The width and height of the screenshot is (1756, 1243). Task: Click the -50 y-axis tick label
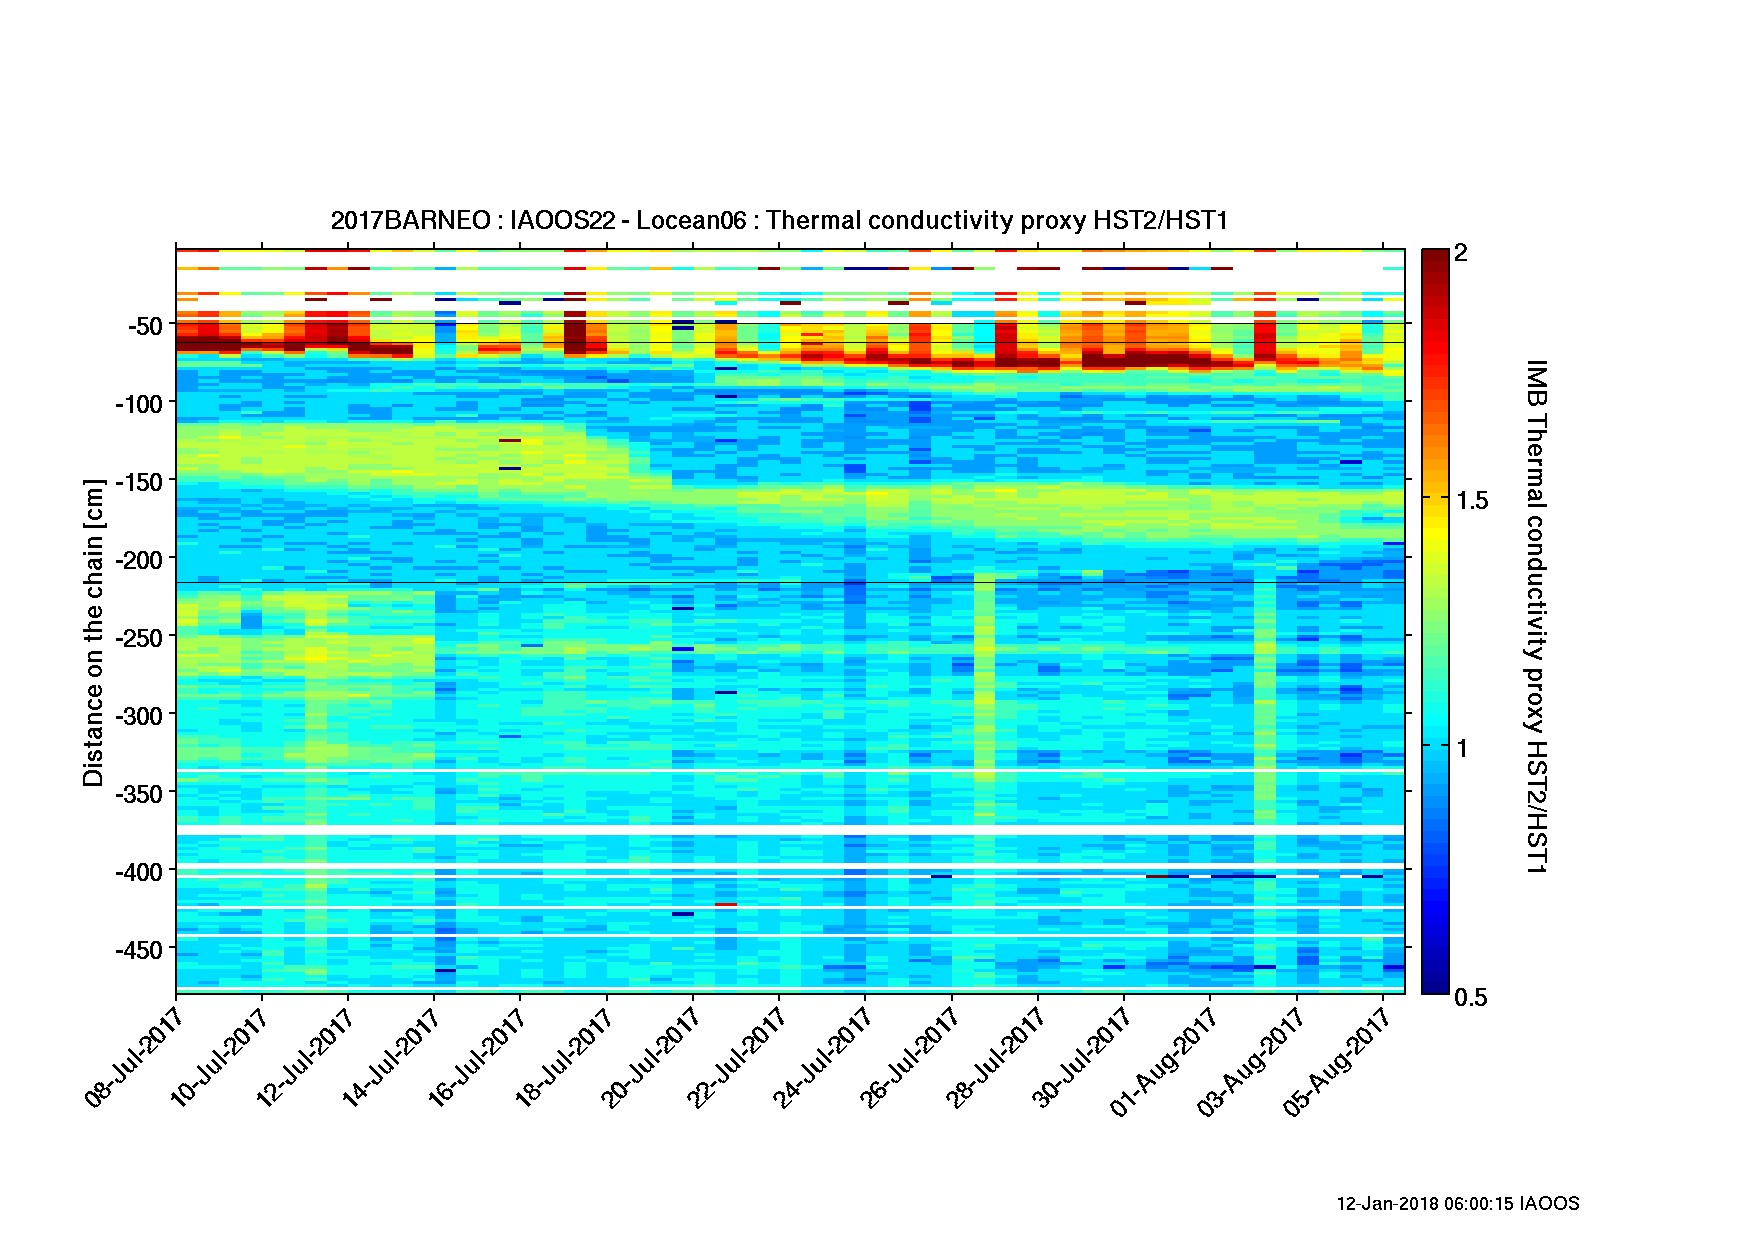point(144,326)
